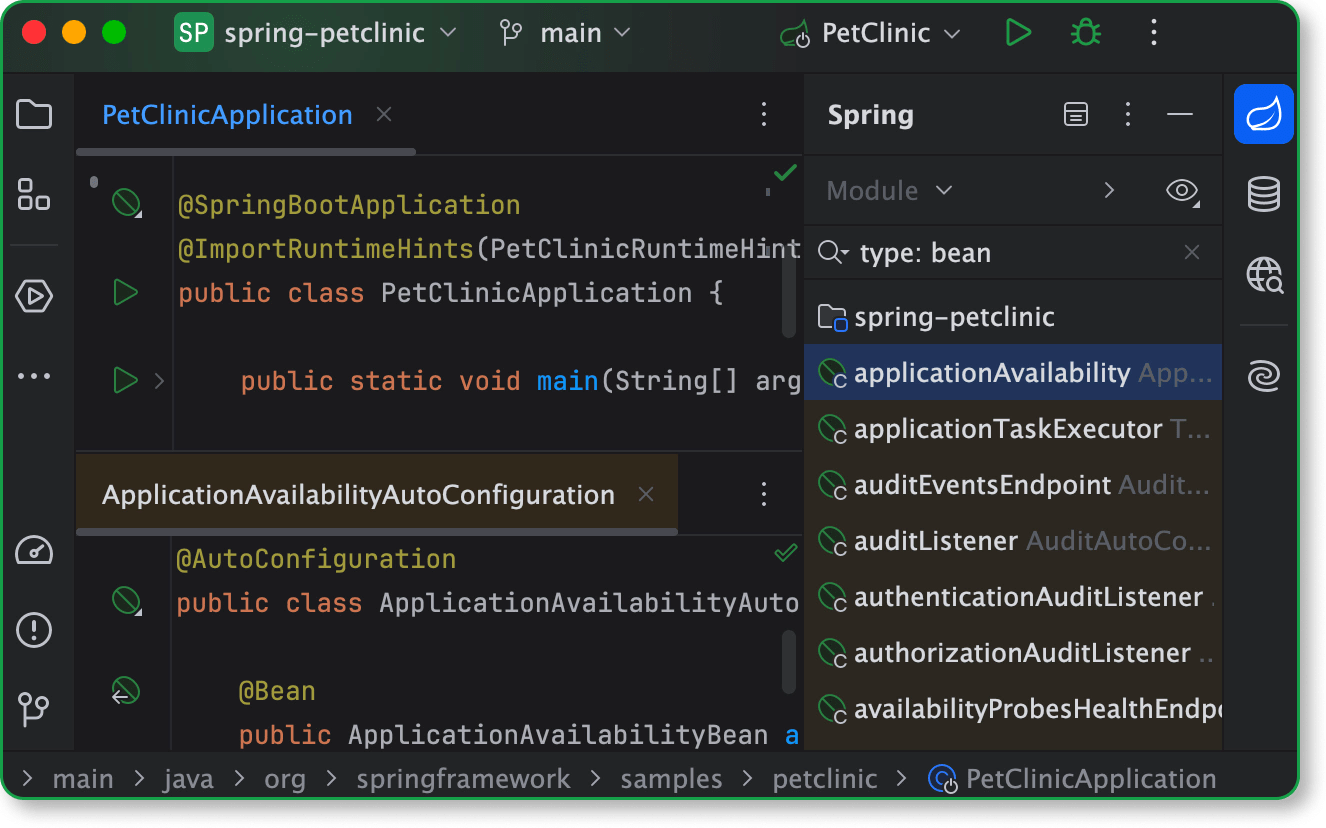This screenshot has width=1326, height=828.
Task: Open the Project tool window folder icon
Action: [34, 115]
